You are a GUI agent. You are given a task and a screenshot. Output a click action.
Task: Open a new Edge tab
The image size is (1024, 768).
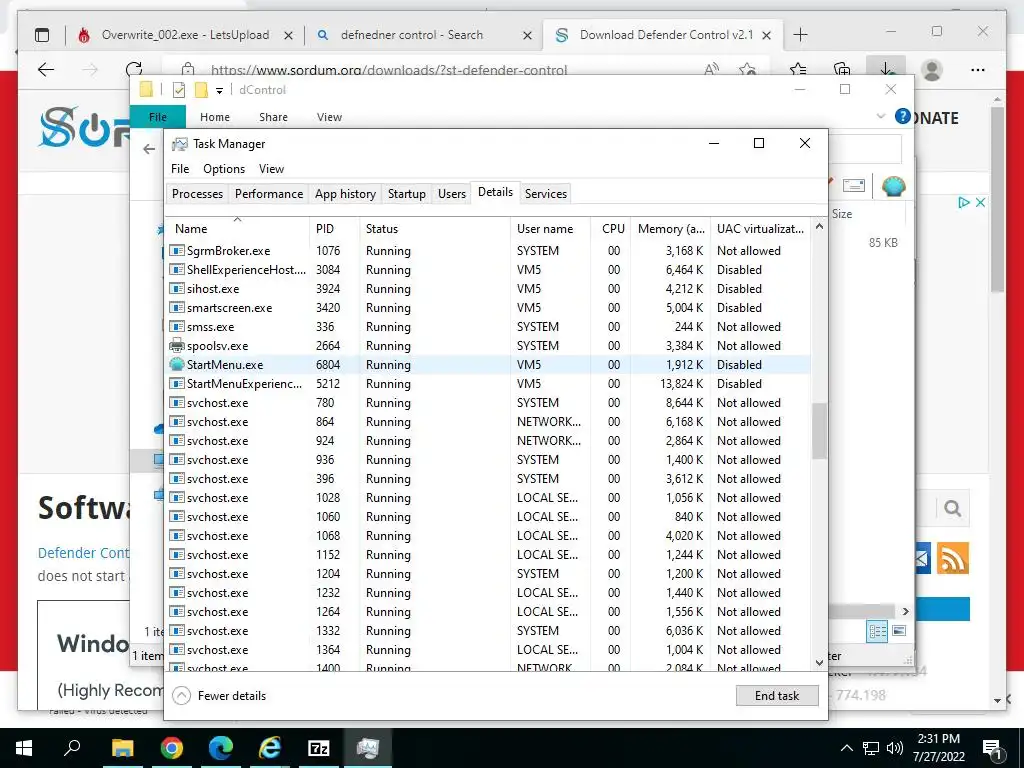point(800,35)
